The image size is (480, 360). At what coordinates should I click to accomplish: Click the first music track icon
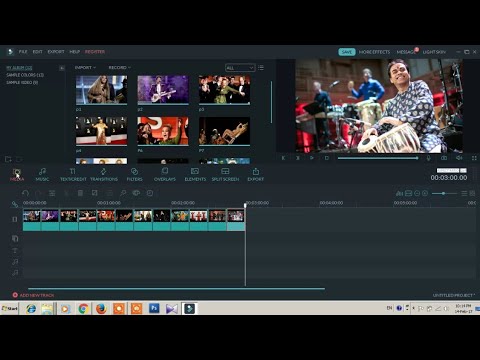pyautogui.click(x=15, y=262)
